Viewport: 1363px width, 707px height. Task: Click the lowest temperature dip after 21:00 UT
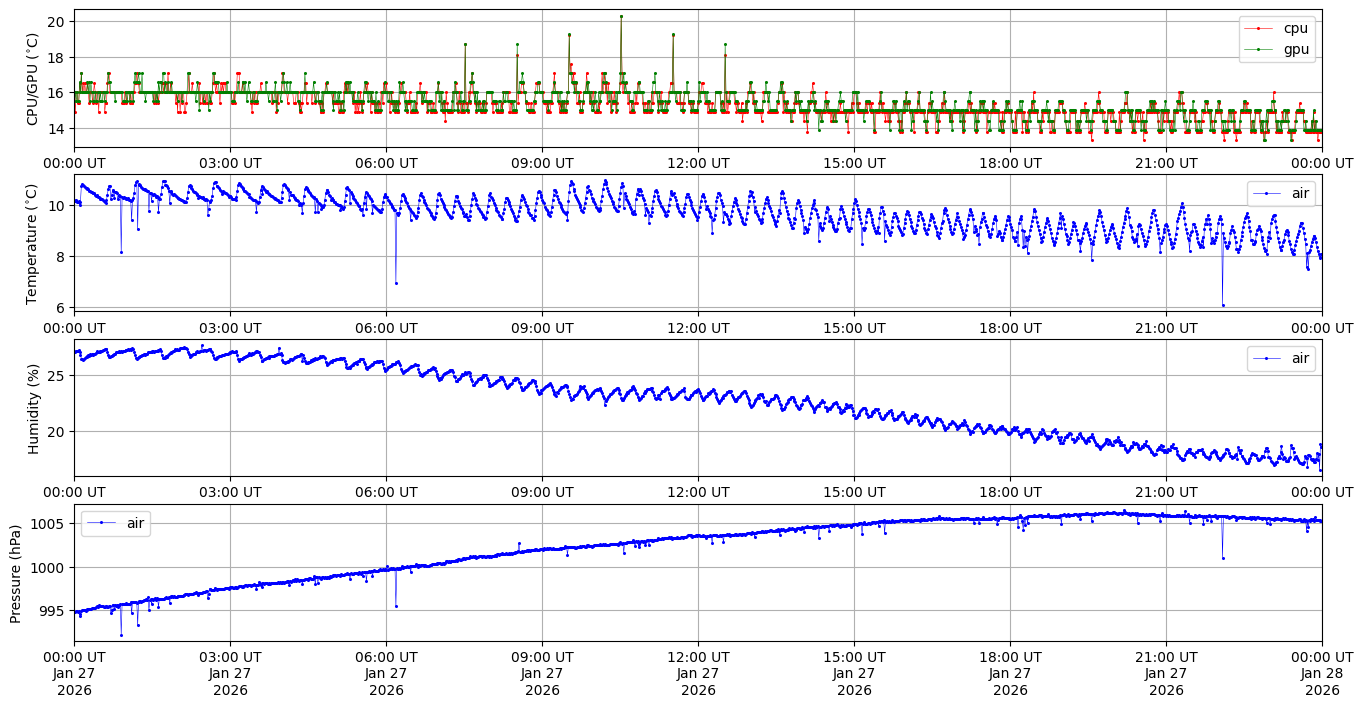(1223, 305)
